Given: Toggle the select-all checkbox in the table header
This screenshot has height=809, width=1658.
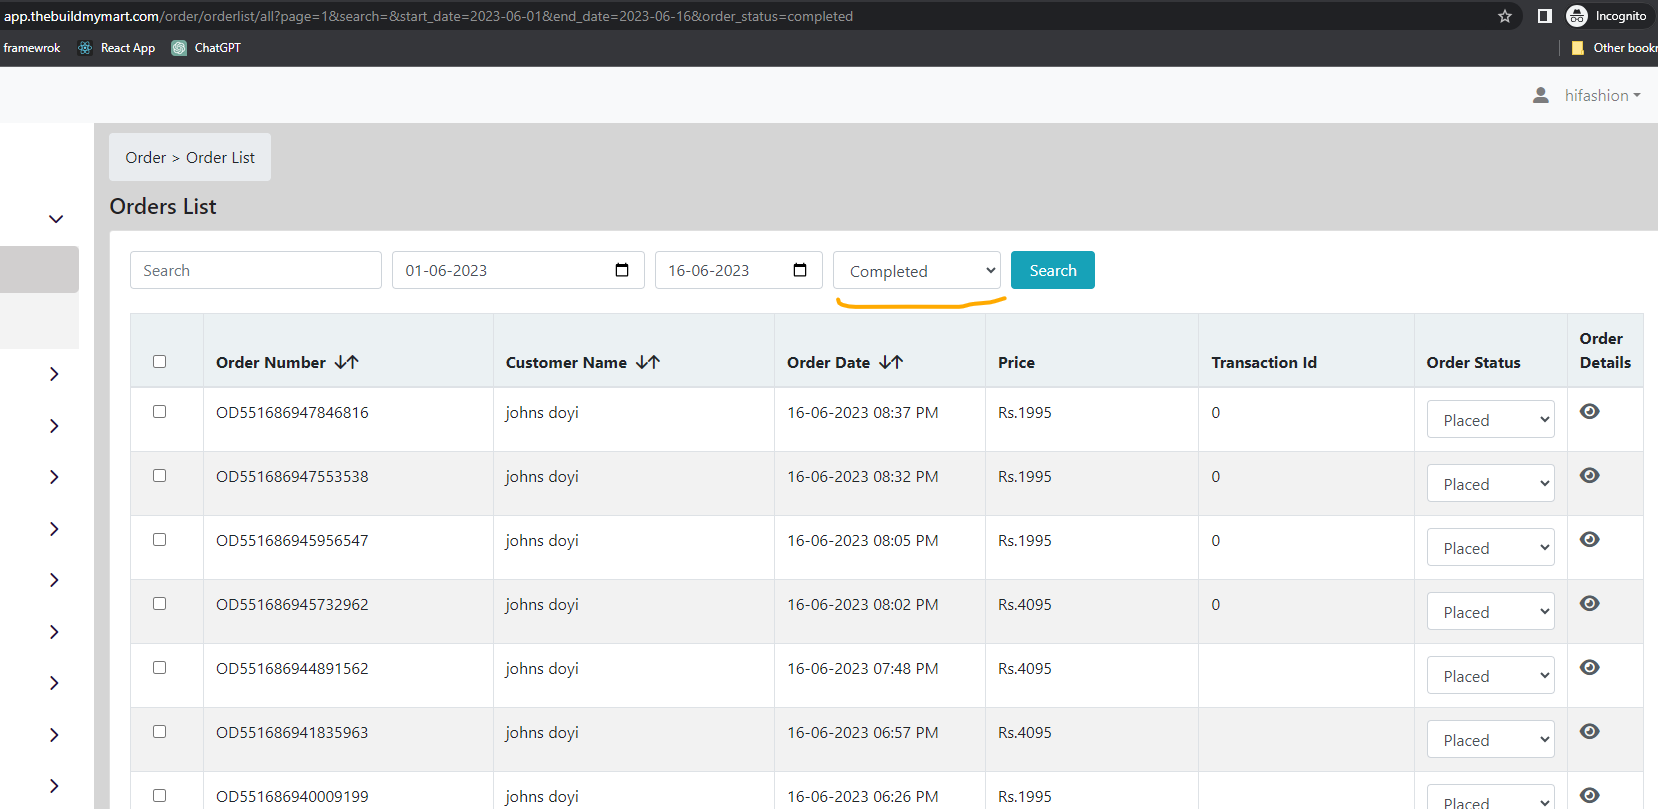Looking at the screenshot, I should (160, 362).
